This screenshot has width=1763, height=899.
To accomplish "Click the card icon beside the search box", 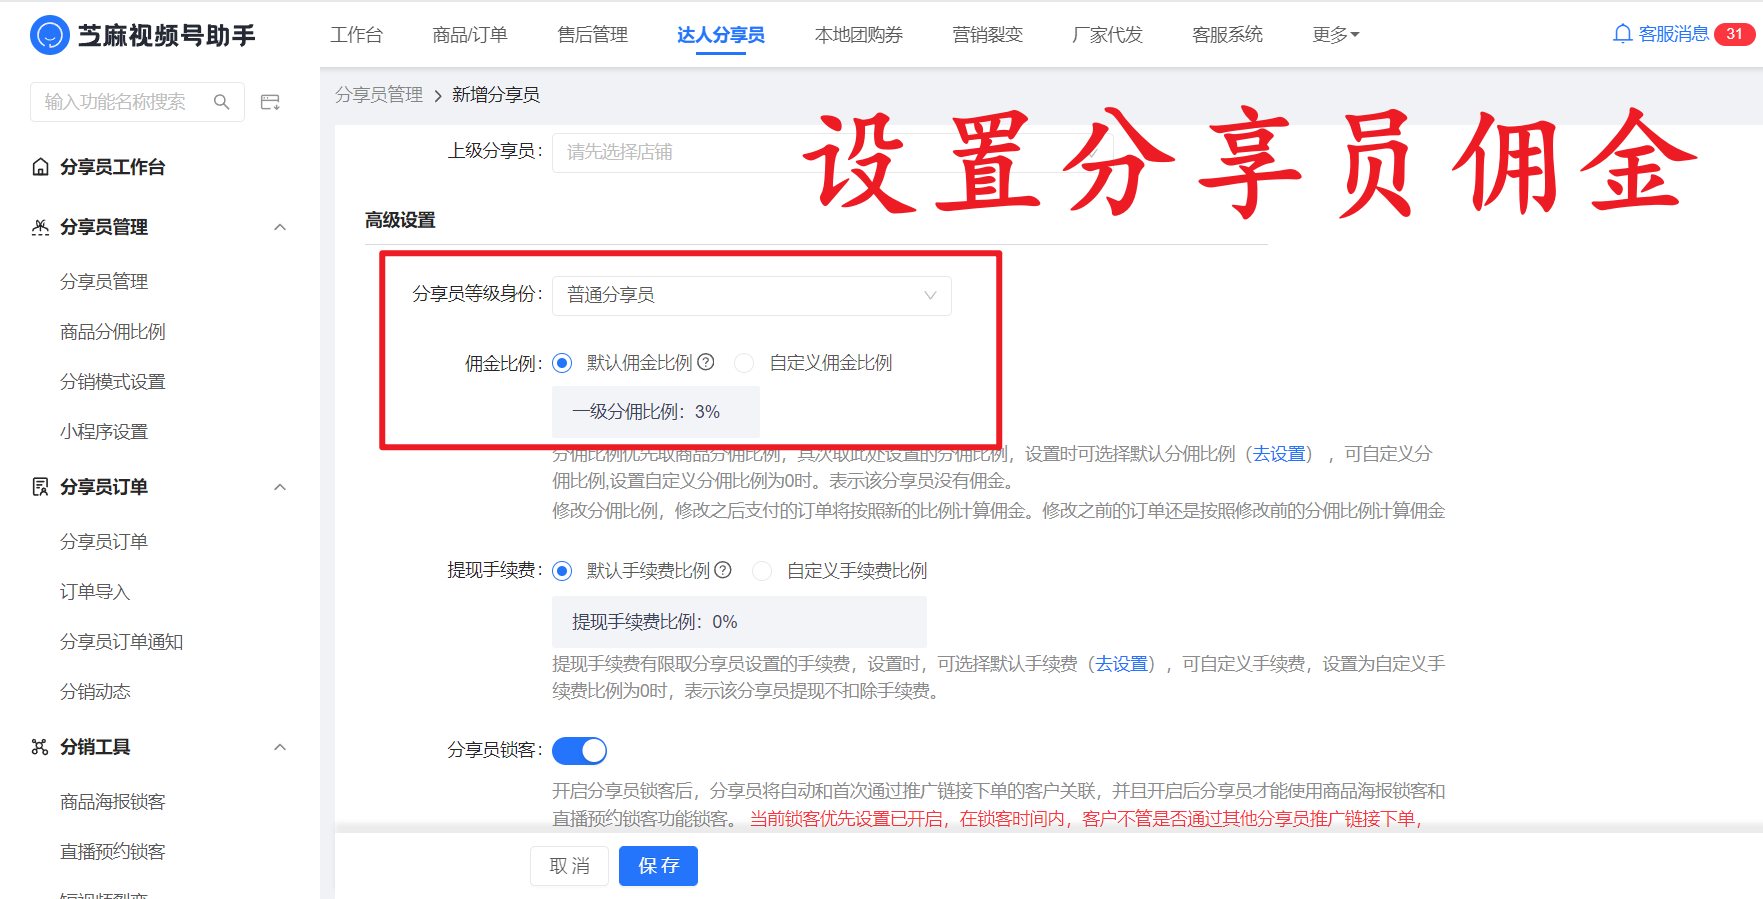I will [270, 102].
